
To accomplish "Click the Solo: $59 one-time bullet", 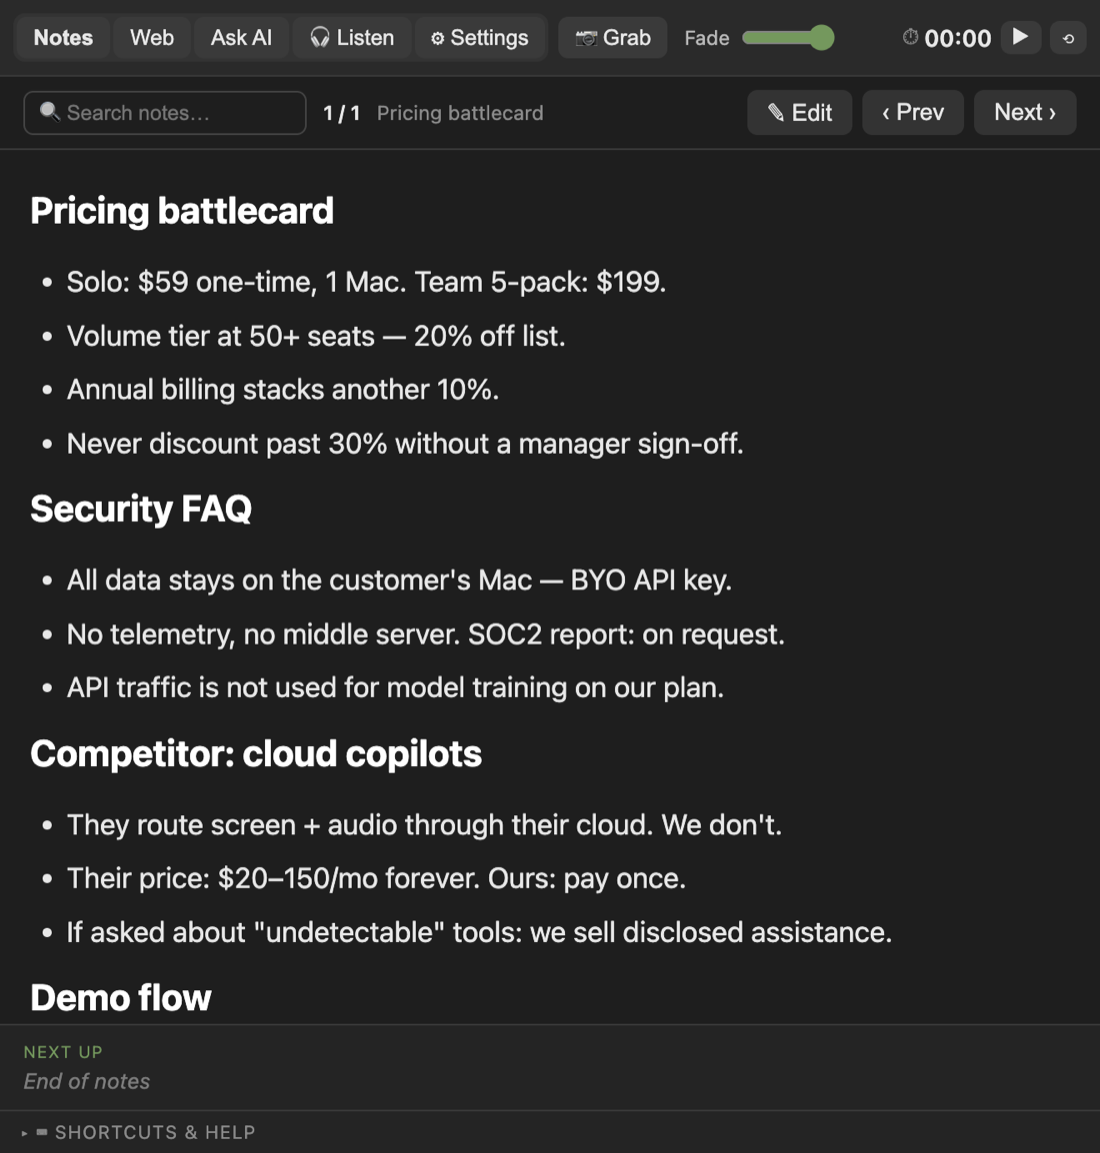I will (366, 282).
